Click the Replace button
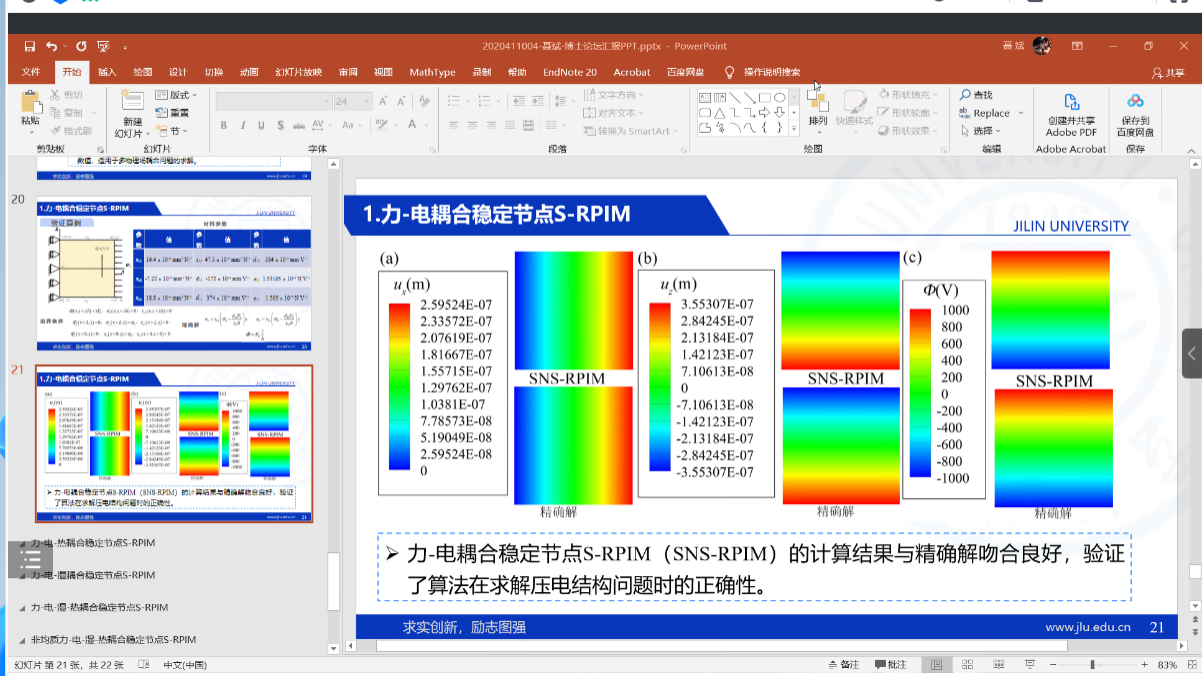1202x677 pixels. (991, 113)
